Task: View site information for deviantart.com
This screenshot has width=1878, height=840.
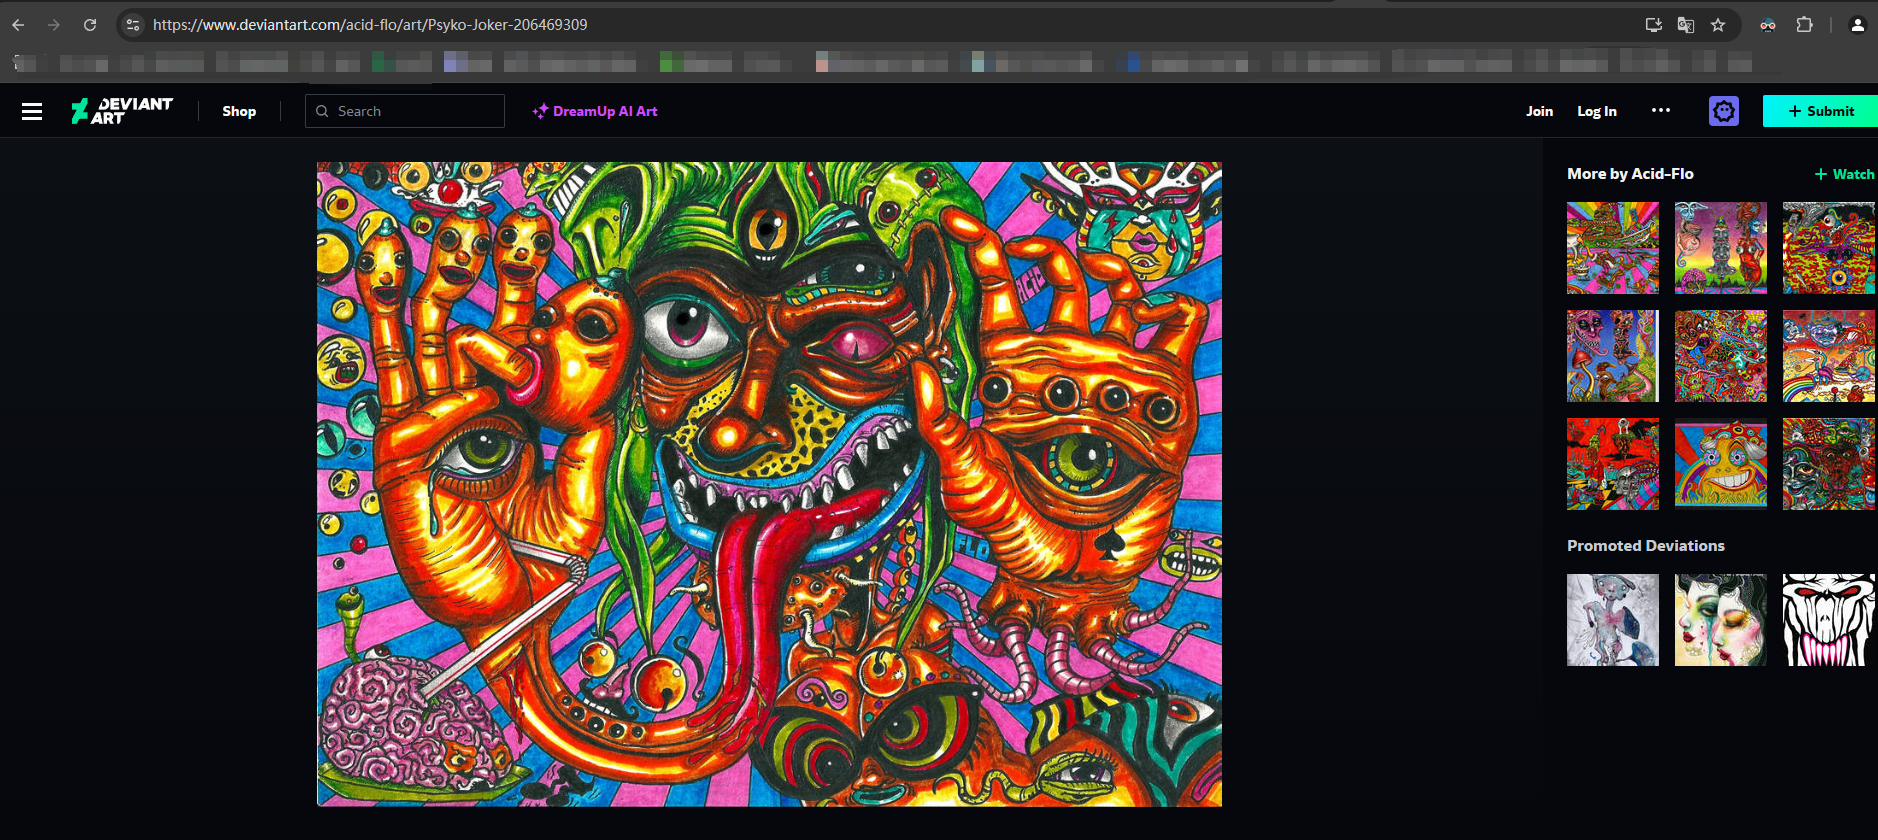Action: (x=133, y=25)
